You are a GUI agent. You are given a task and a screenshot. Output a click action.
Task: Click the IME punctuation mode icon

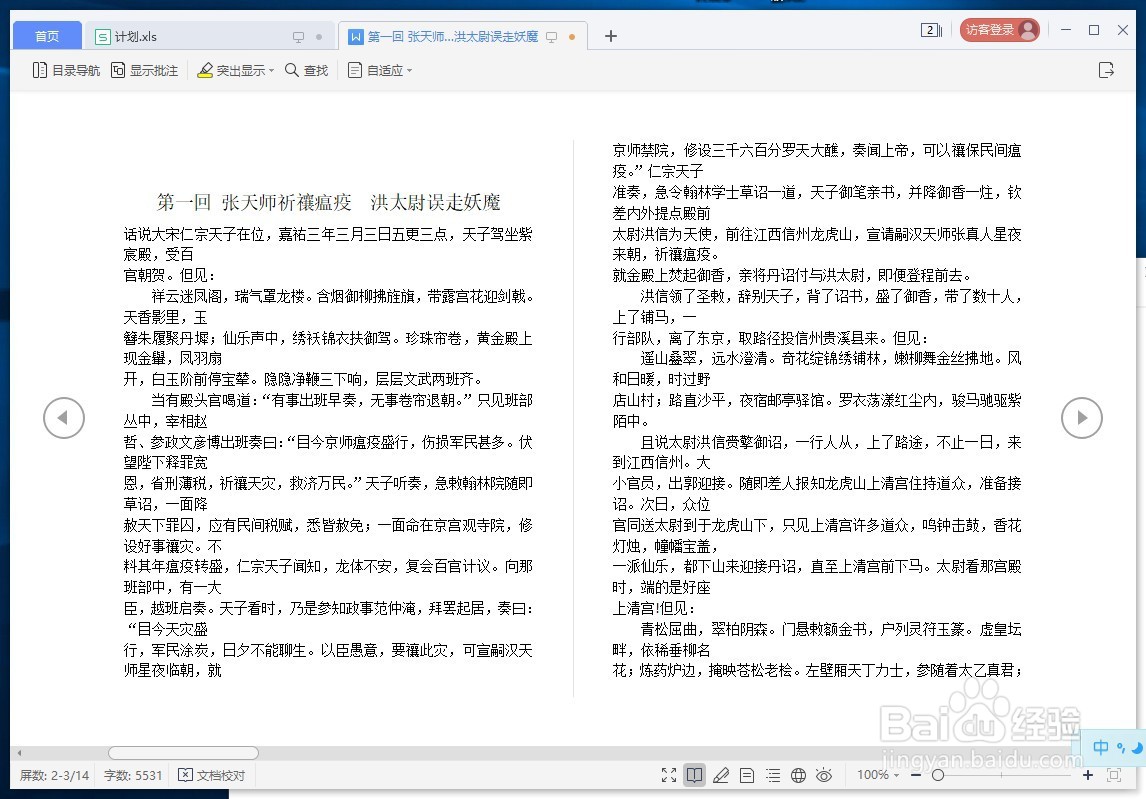click(x=1120, y=748)
